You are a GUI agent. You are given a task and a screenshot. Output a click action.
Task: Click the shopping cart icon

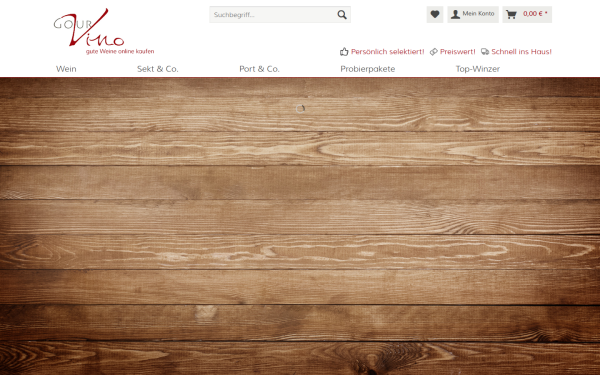(511, 15)
